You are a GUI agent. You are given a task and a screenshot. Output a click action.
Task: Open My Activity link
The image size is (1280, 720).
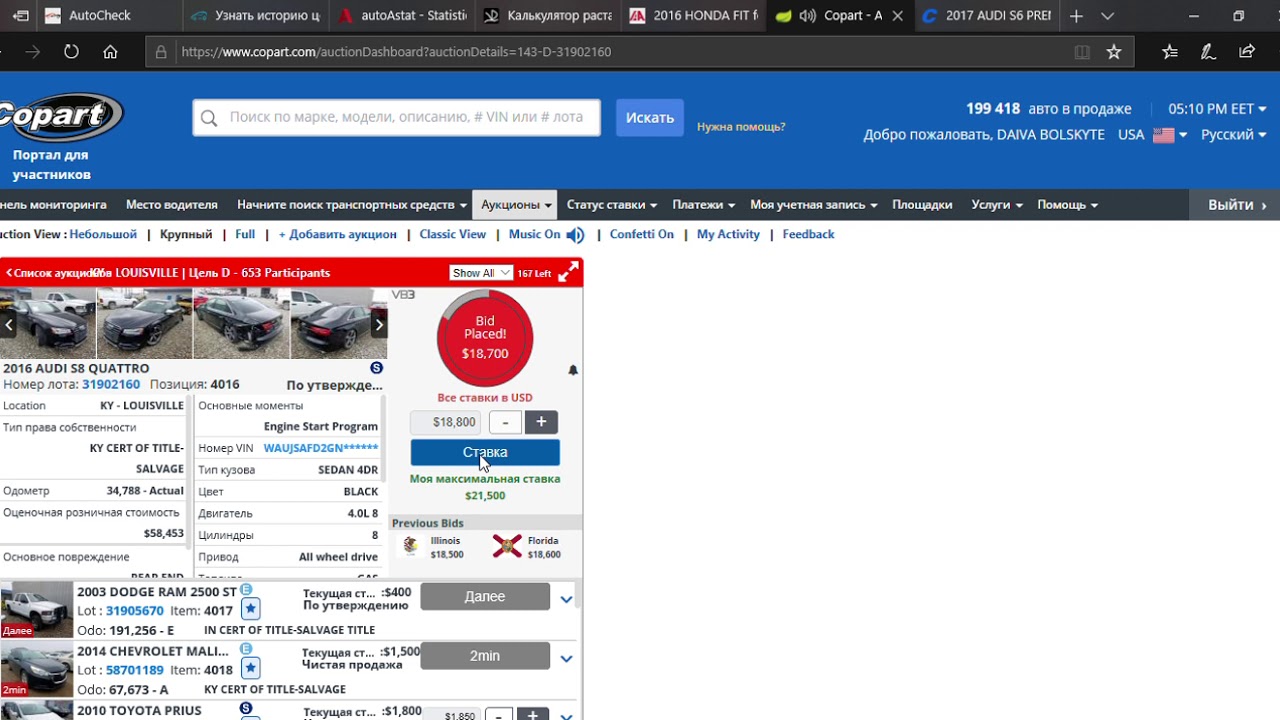pos(728,235)
